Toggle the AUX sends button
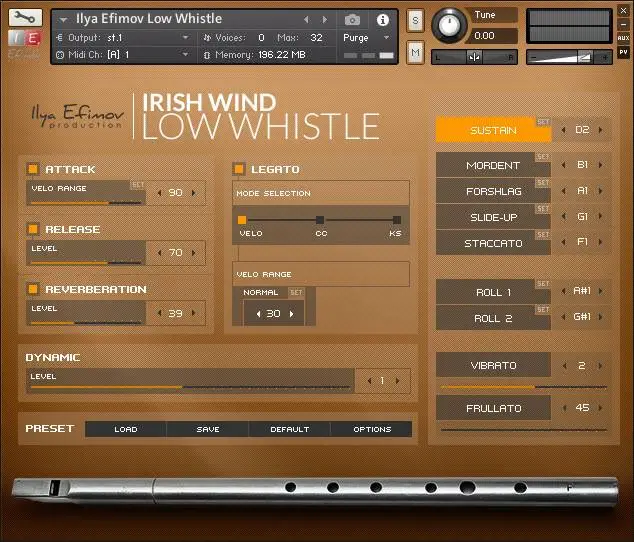Viewport: 634px width, 542px height. tap(623, 38)
